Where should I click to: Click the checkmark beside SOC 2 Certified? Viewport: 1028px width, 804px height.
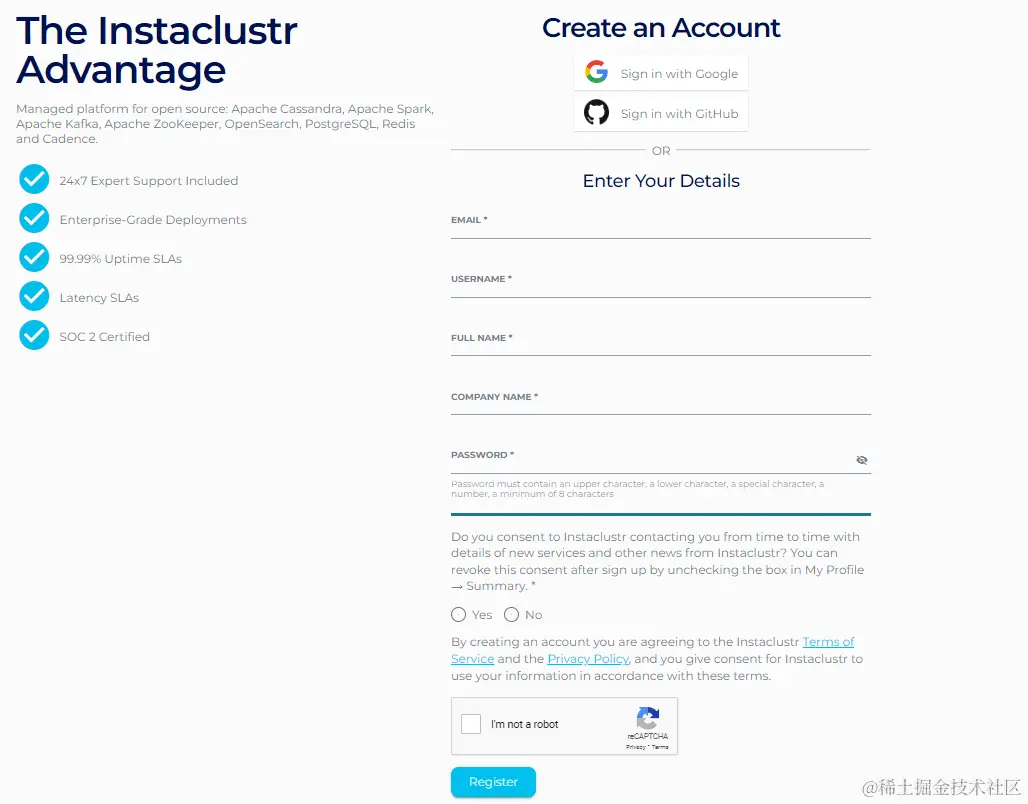pos(33,336)
